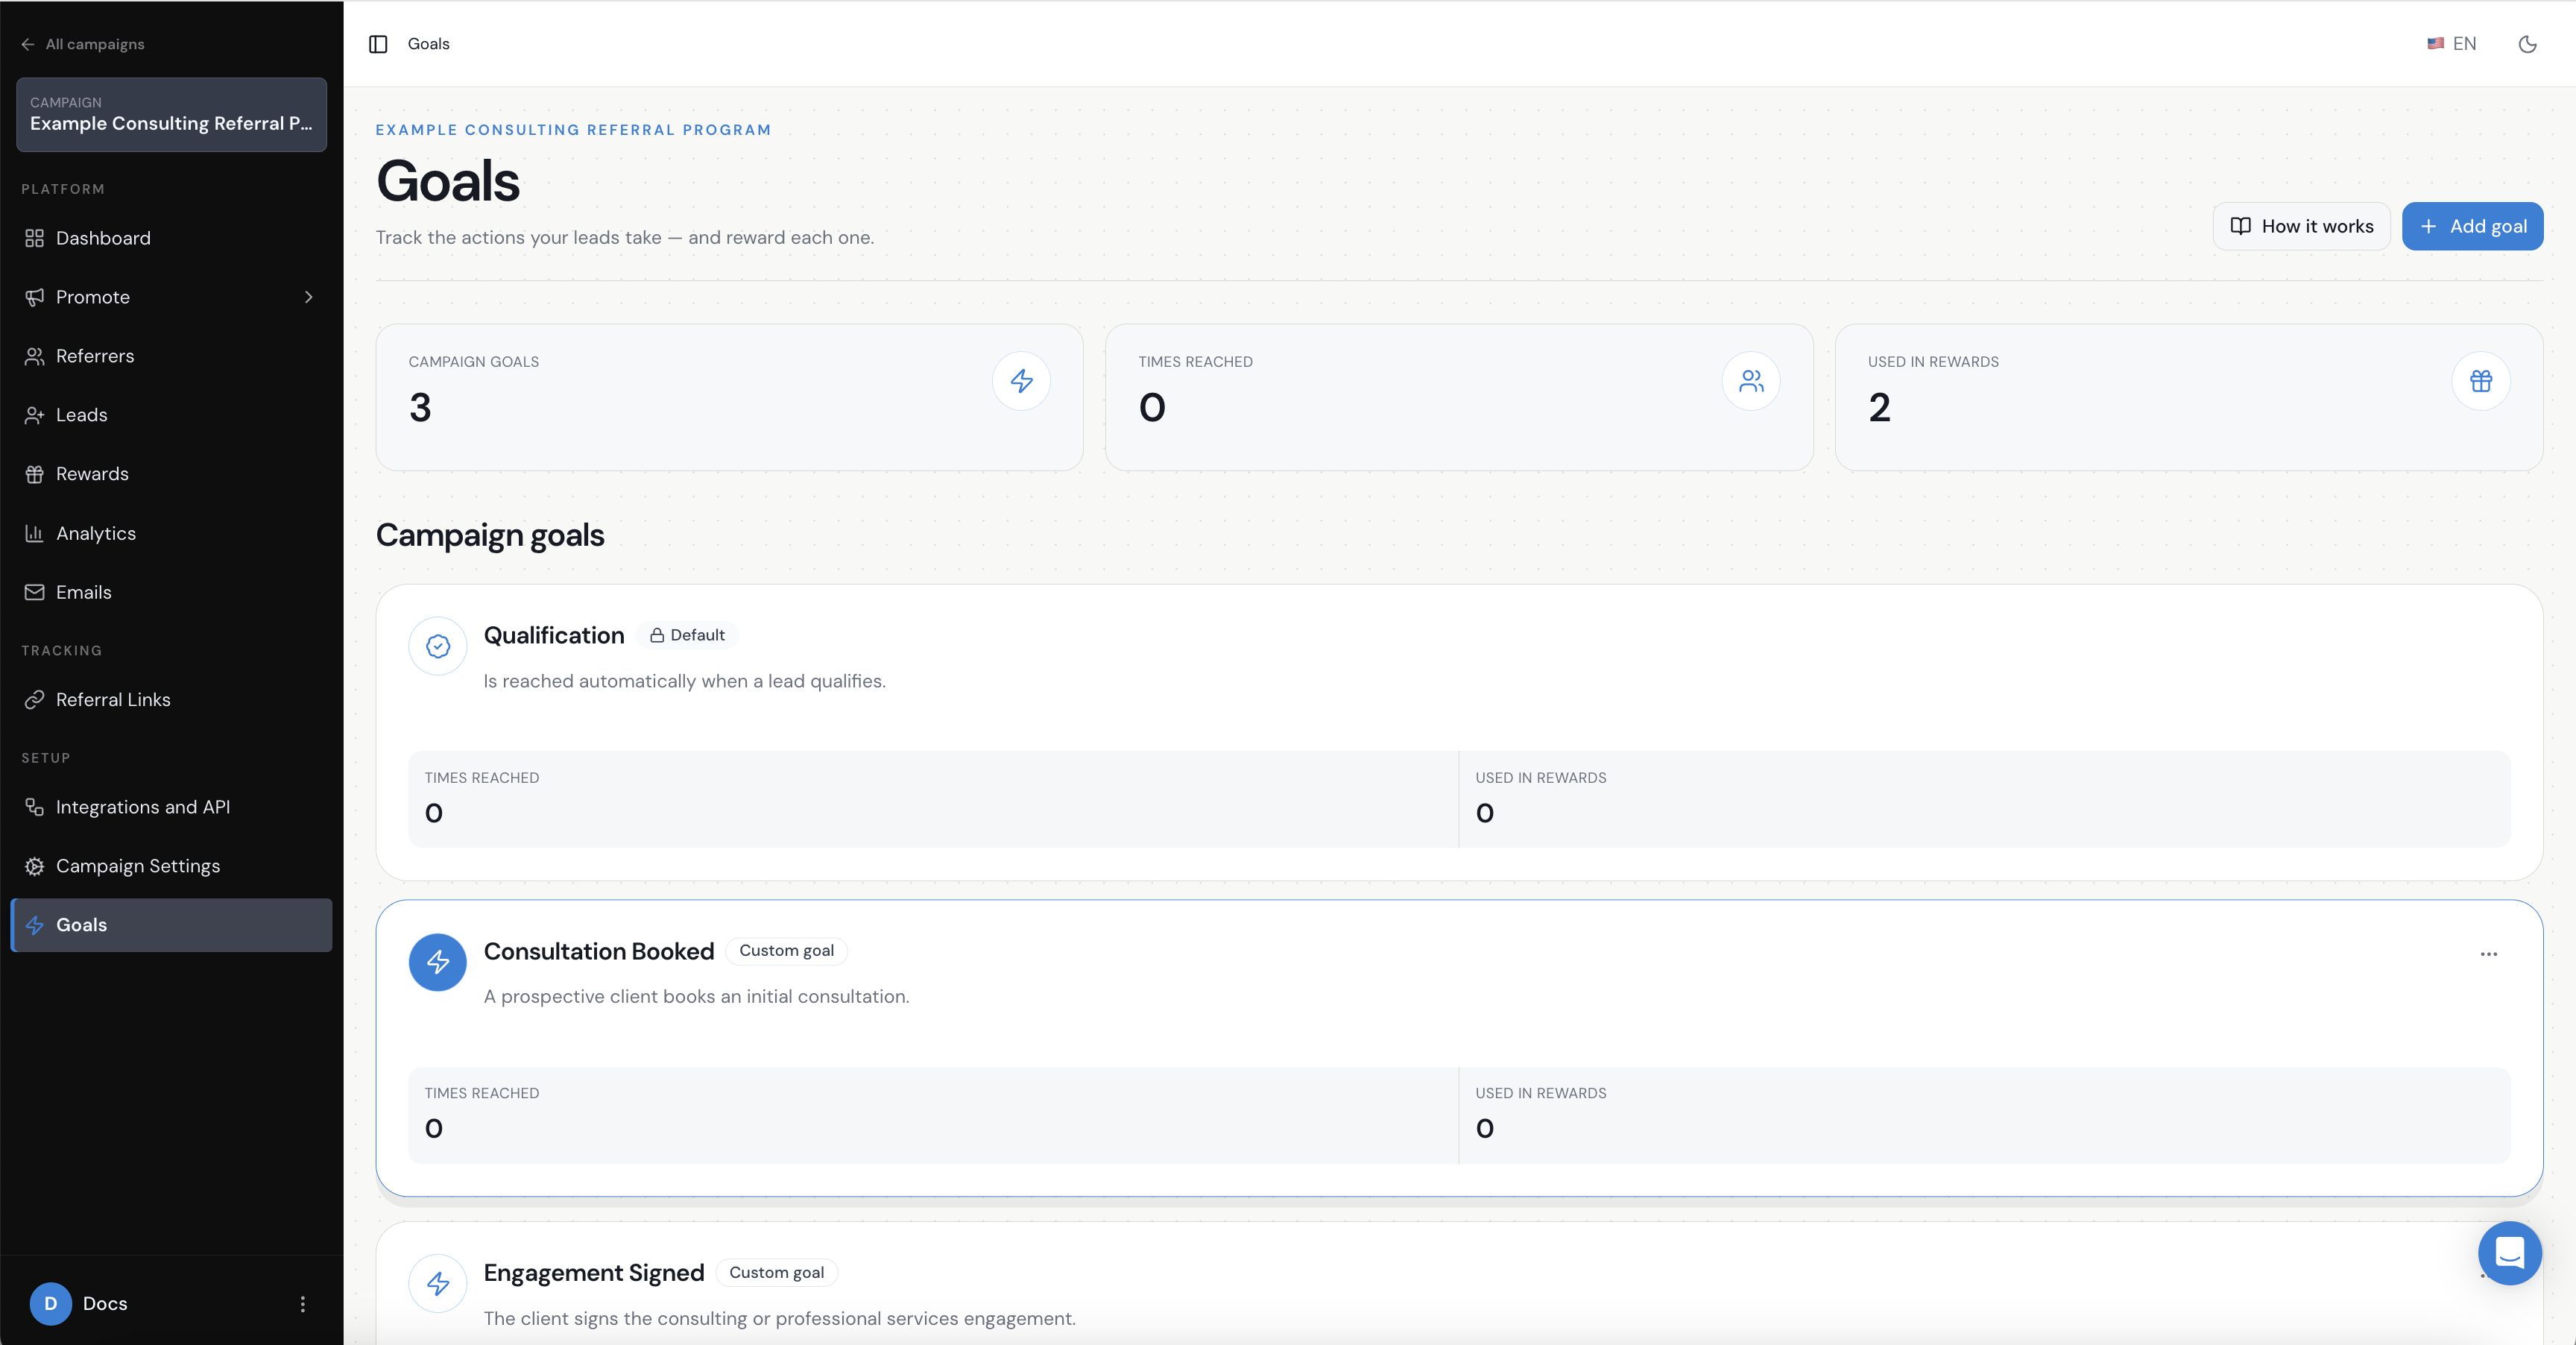Image resolution: width=2576 pixels, height=1345 pixels.
Task: Open the Leads page
Action: point(171,415)
